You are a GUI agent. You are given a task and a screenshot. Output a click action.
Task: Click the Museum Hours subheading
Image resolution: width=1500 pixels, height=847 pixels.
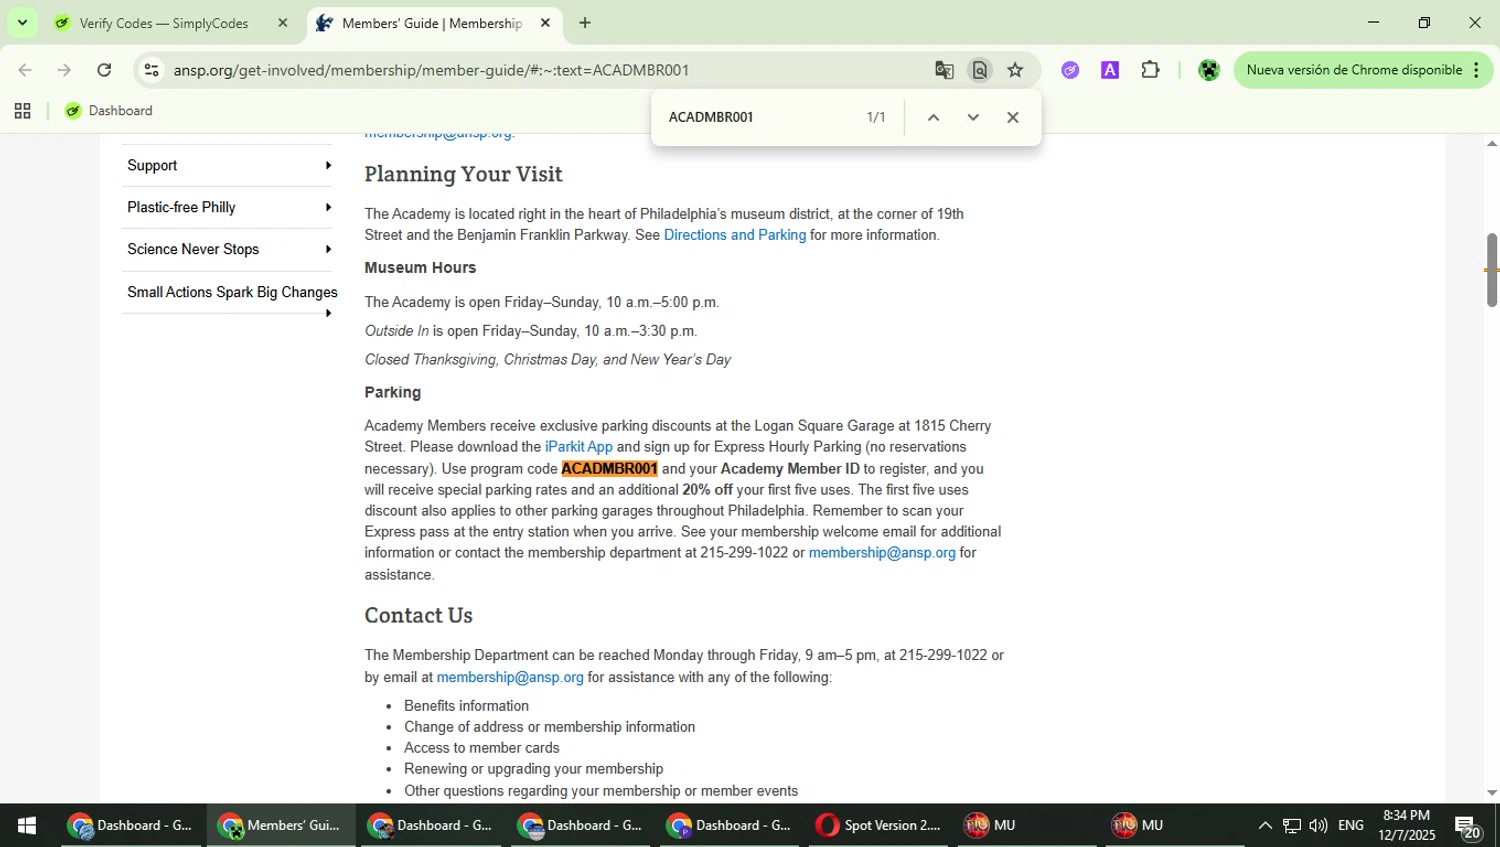(420, 268)
